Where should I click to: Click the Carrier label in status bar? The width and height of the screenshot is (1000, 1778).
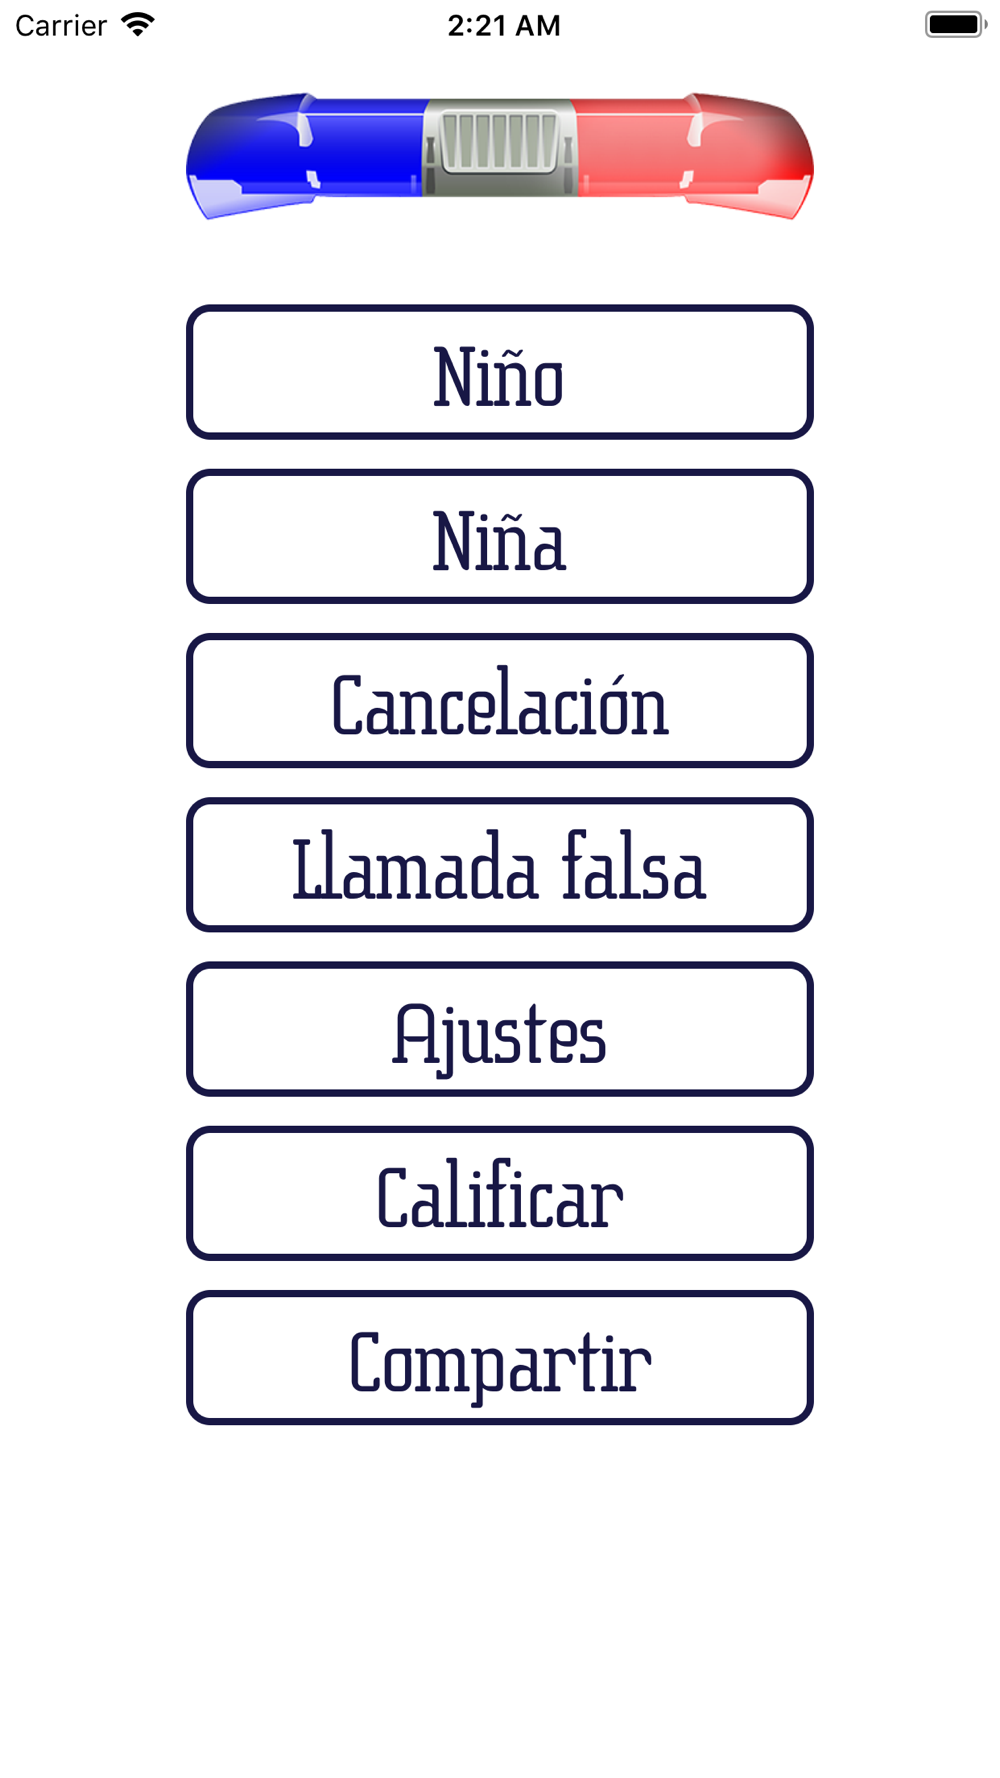[x=61, y=25]
